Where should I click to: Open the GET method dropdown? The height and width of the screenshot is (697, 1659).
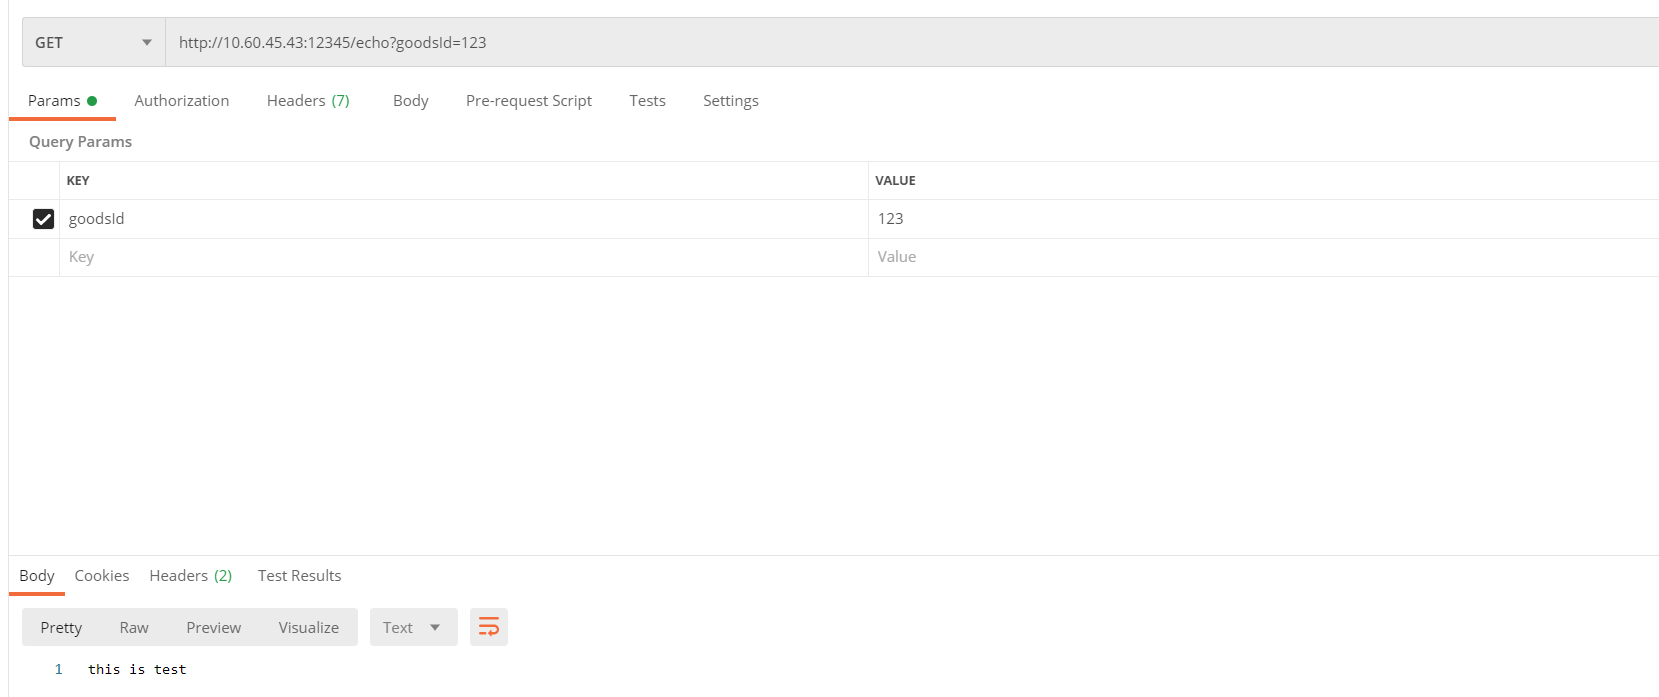[x=94, y=42]
